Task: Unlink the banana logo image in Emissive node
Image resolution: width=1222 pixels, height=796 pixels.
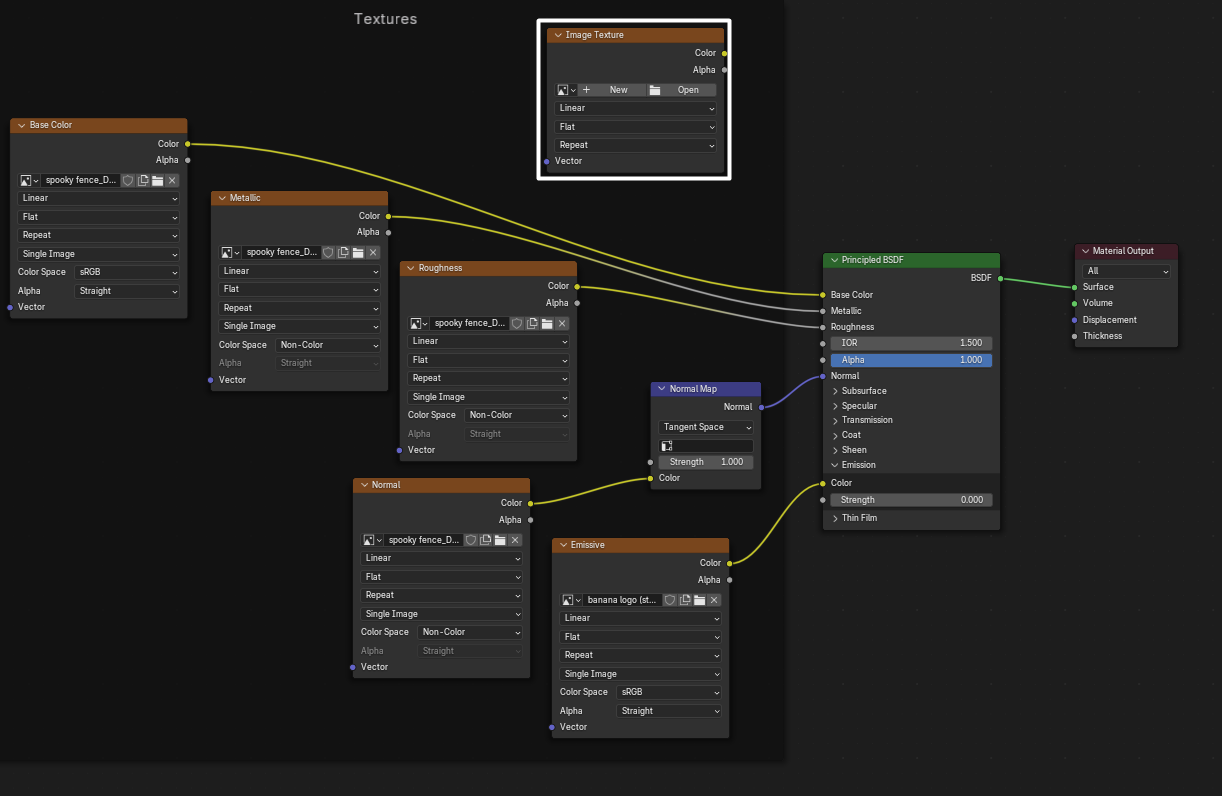Action: pos(714,601)
